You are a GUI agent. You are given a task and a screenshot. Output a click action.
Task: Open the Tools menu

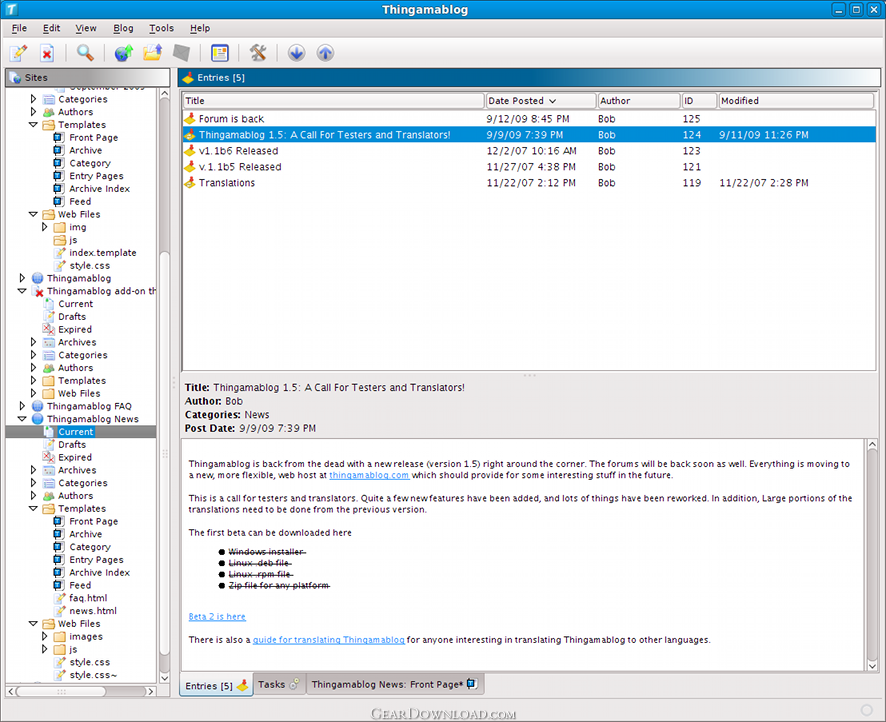[x=162, y=28]
